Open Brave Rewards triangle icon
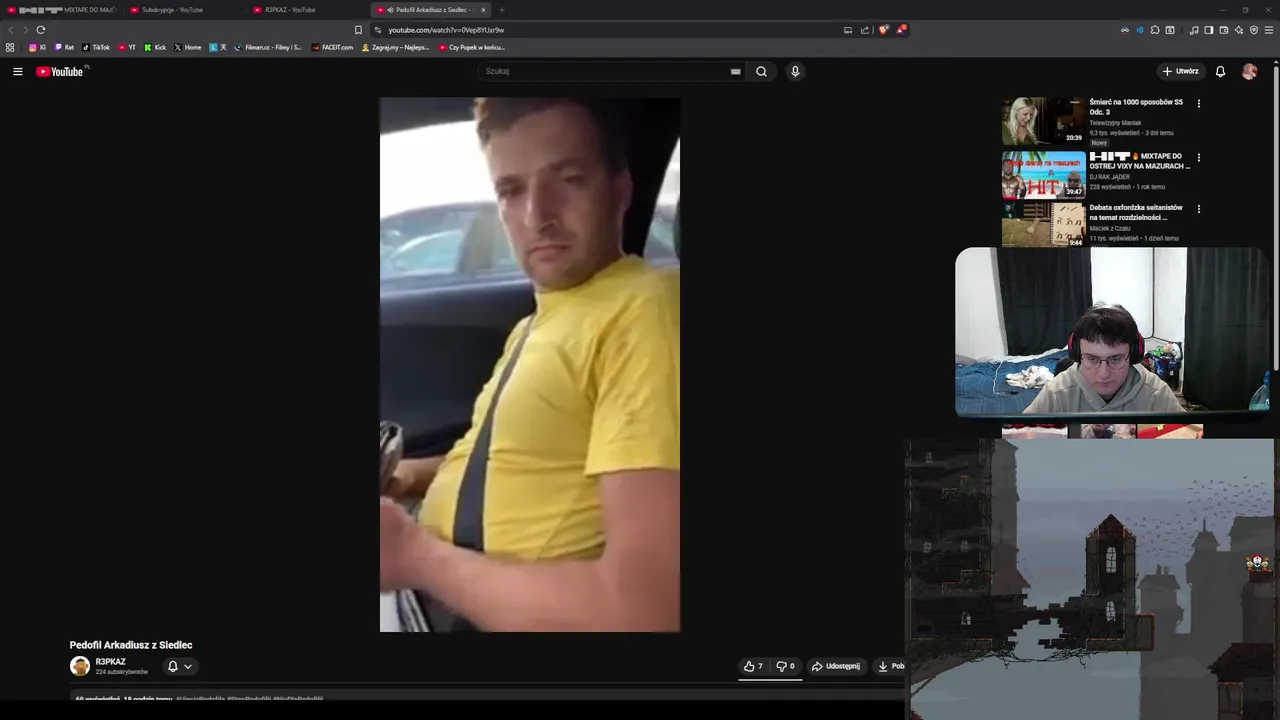Image resolution: width=1280 pixels, height=720 pixels. click(x=901, y=30)
